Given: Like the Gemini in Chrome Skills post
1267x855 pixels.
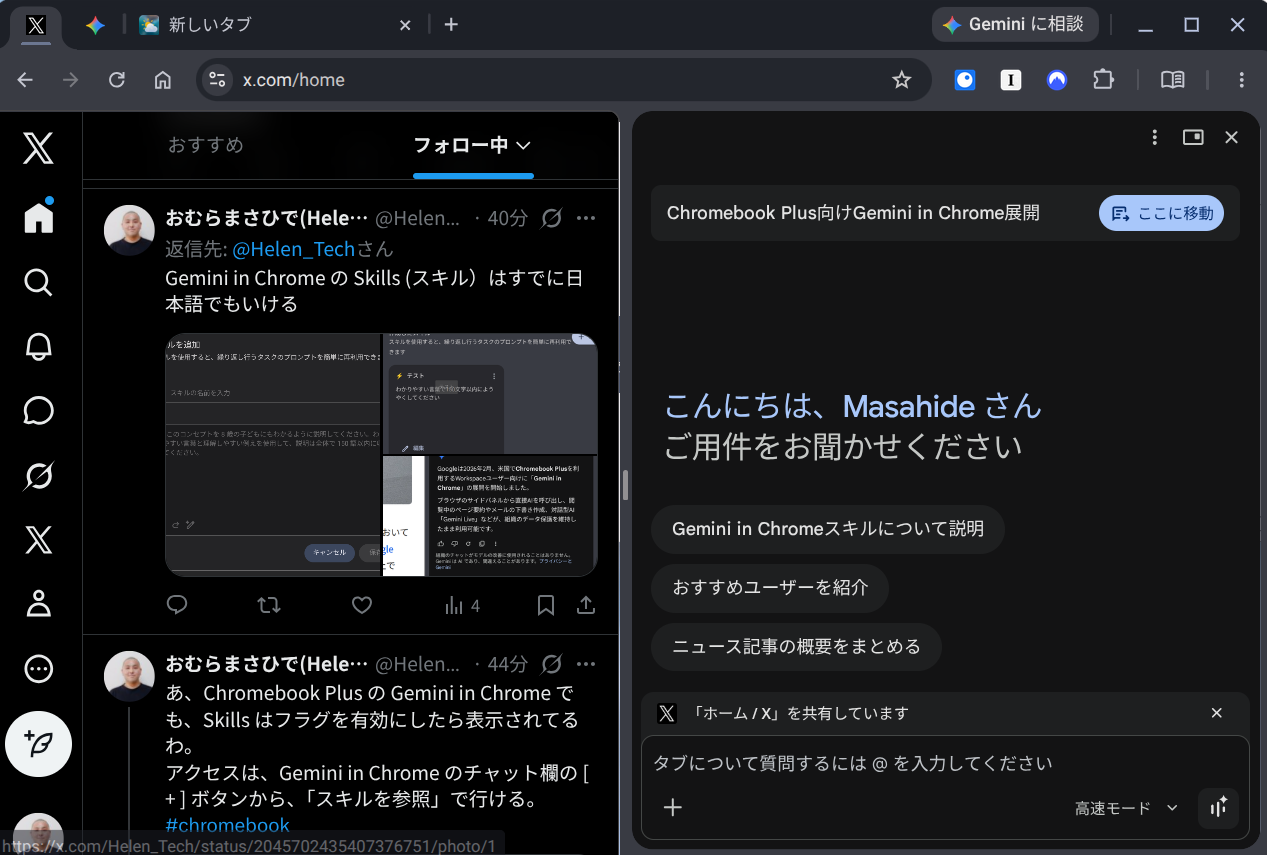Looking at the screenshot, I should (362, 605).
